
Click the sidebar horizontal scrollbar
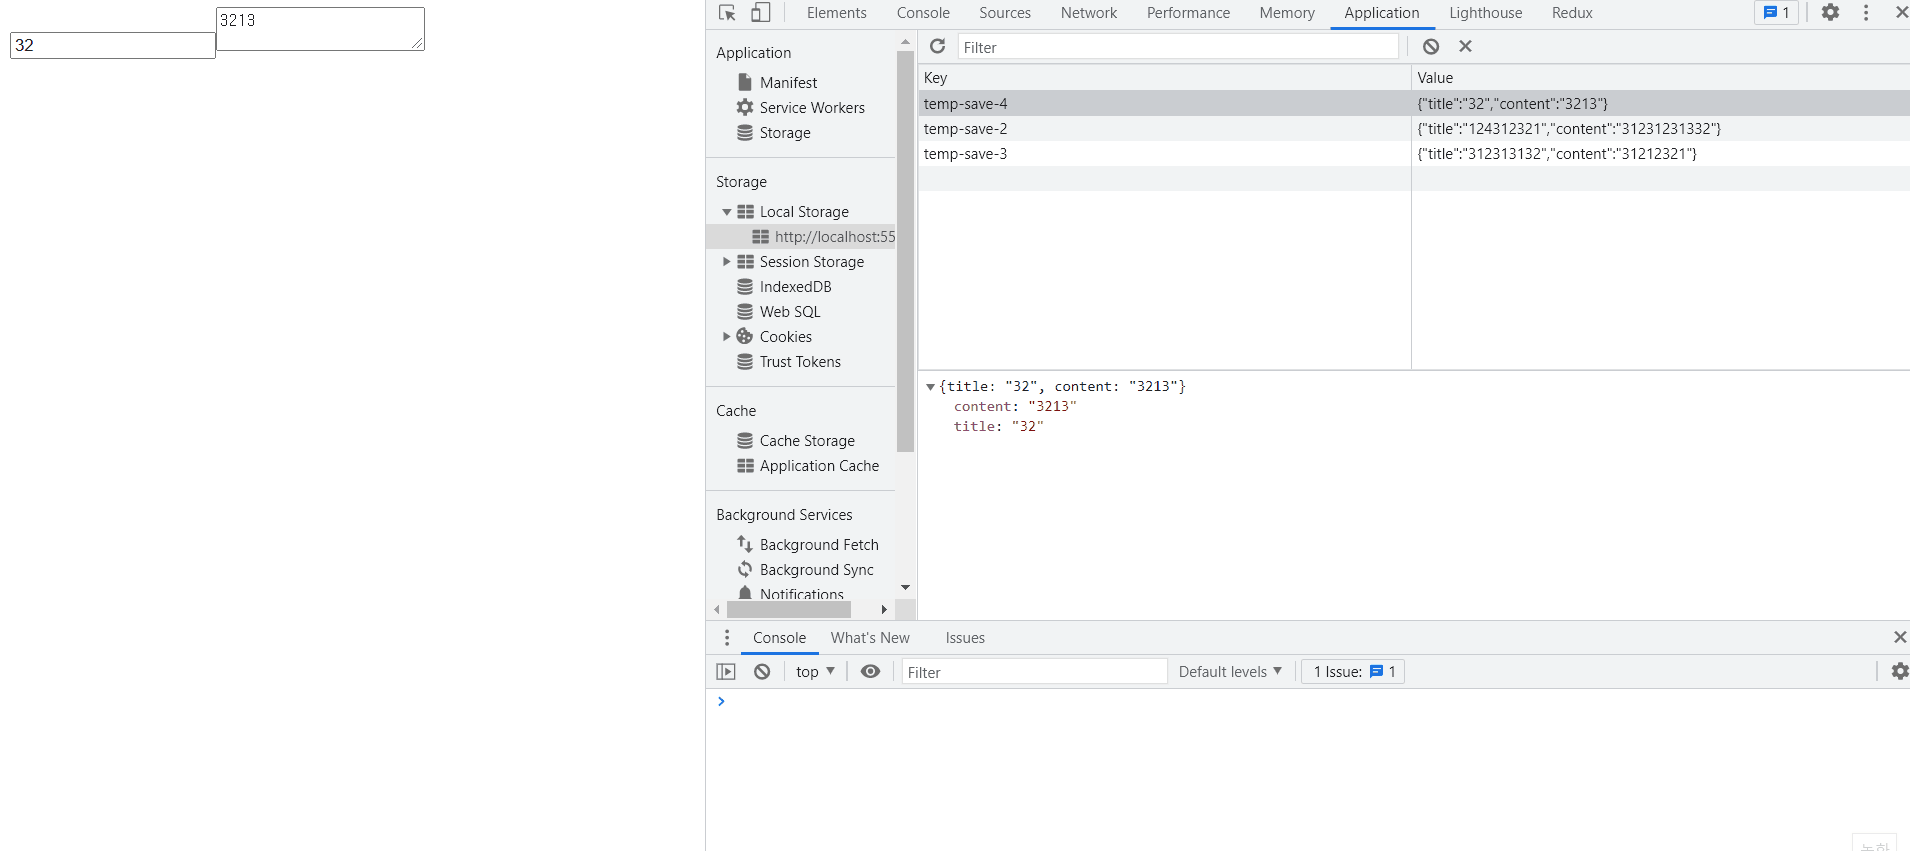(789, 610)
